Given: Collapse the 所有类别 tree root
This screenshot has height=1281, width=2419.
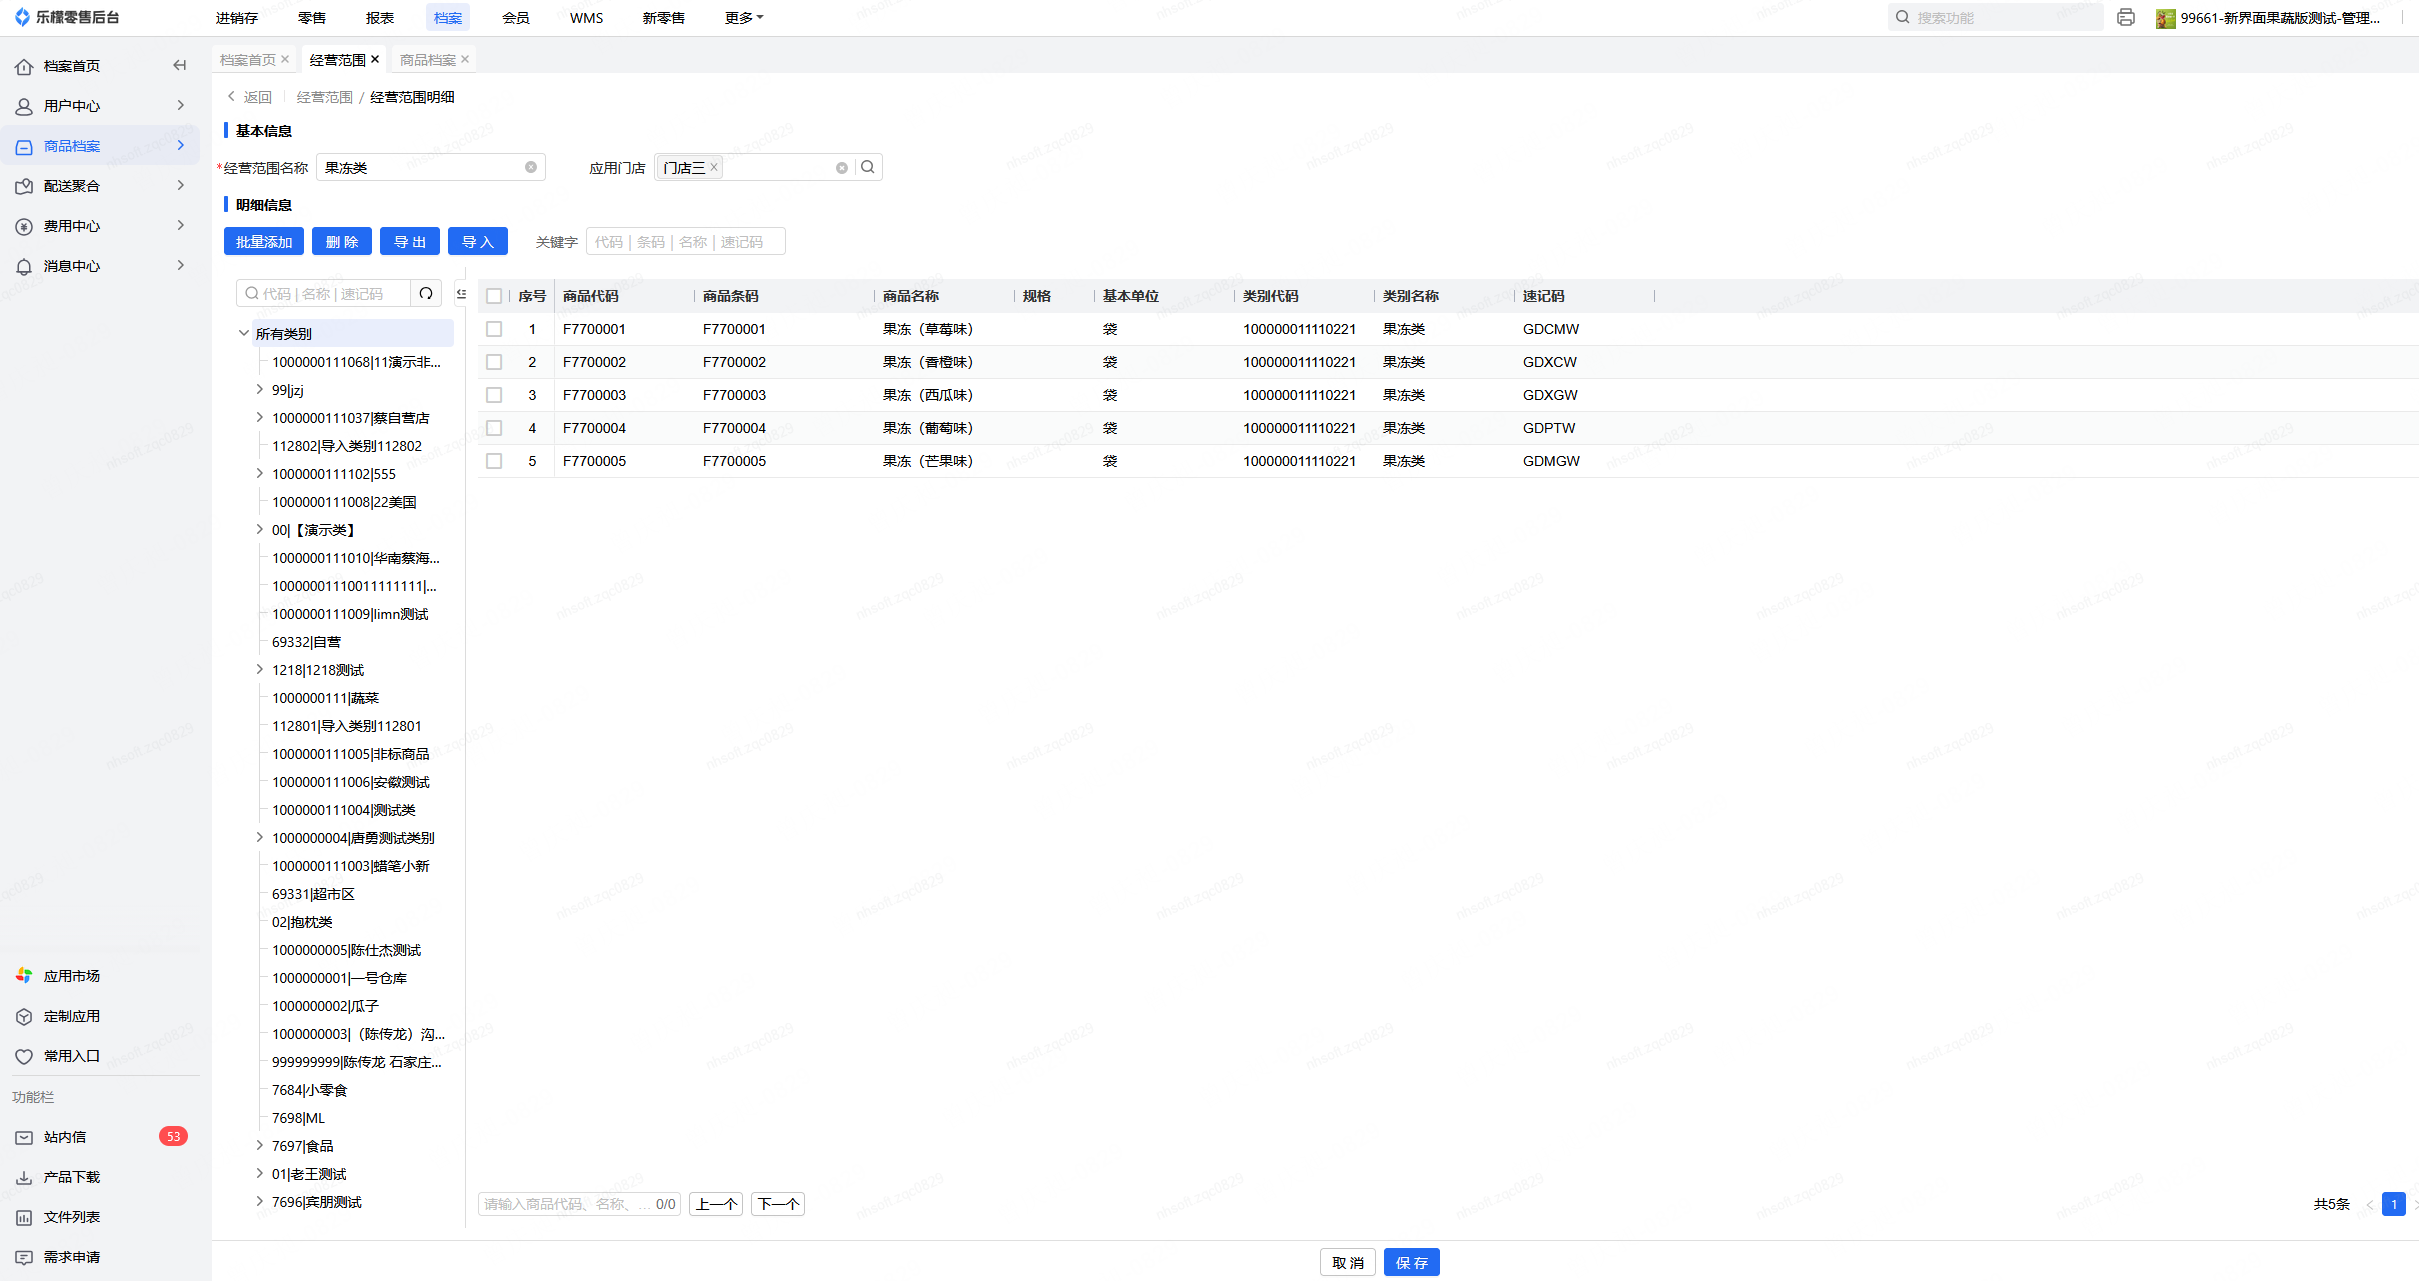Looking at the screenshot, I should coord(243,333).
